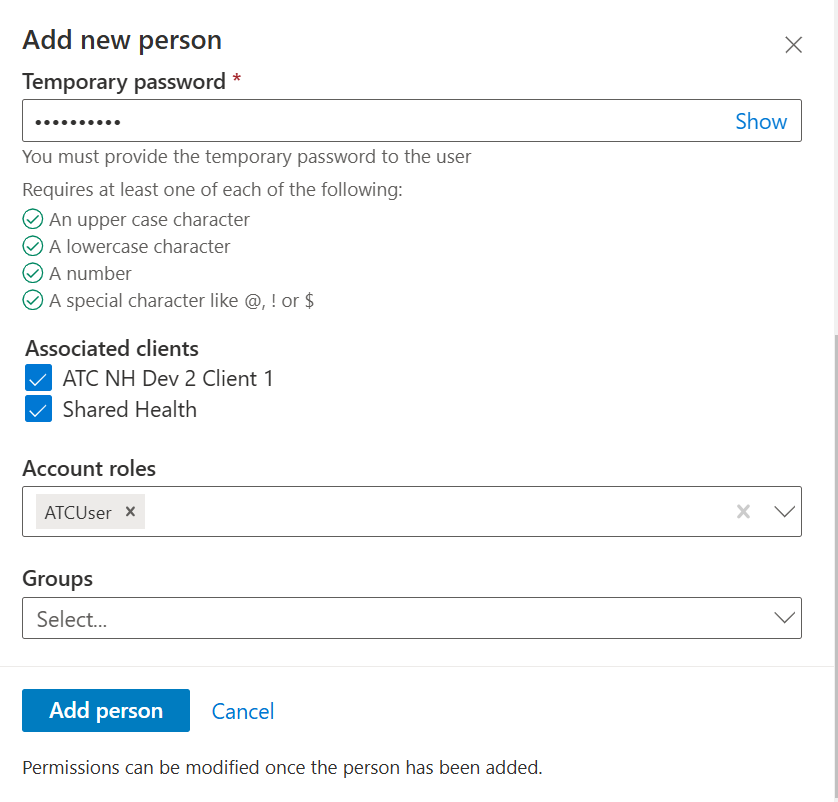
Task: Cancel adding the new person
Action: click(x=242, y=710)
